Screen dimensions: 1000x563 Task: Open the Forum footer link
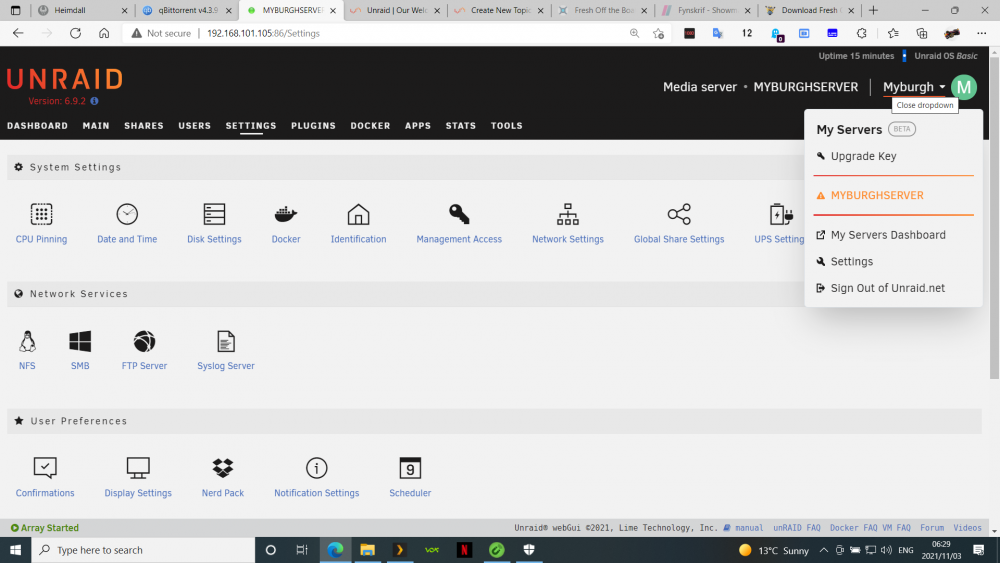tap(932, 528)
